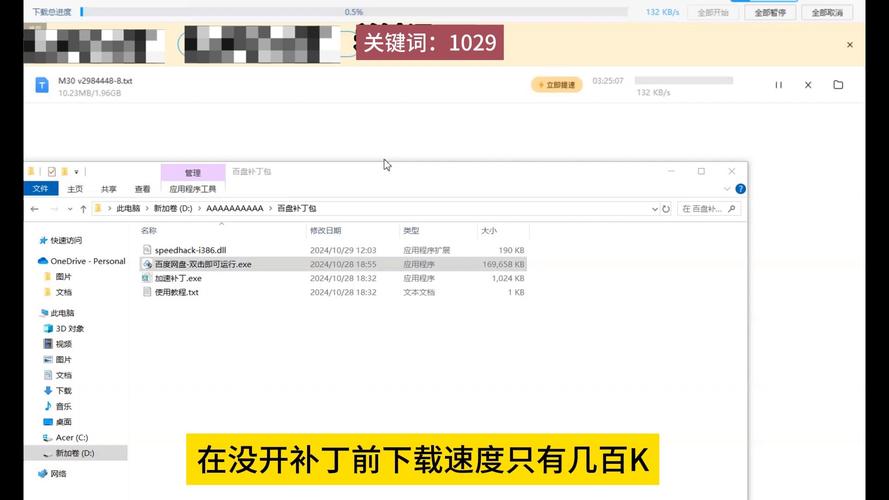Click 此电脑 in the address bar
The image size is (889, 500).
click(128, 209)
